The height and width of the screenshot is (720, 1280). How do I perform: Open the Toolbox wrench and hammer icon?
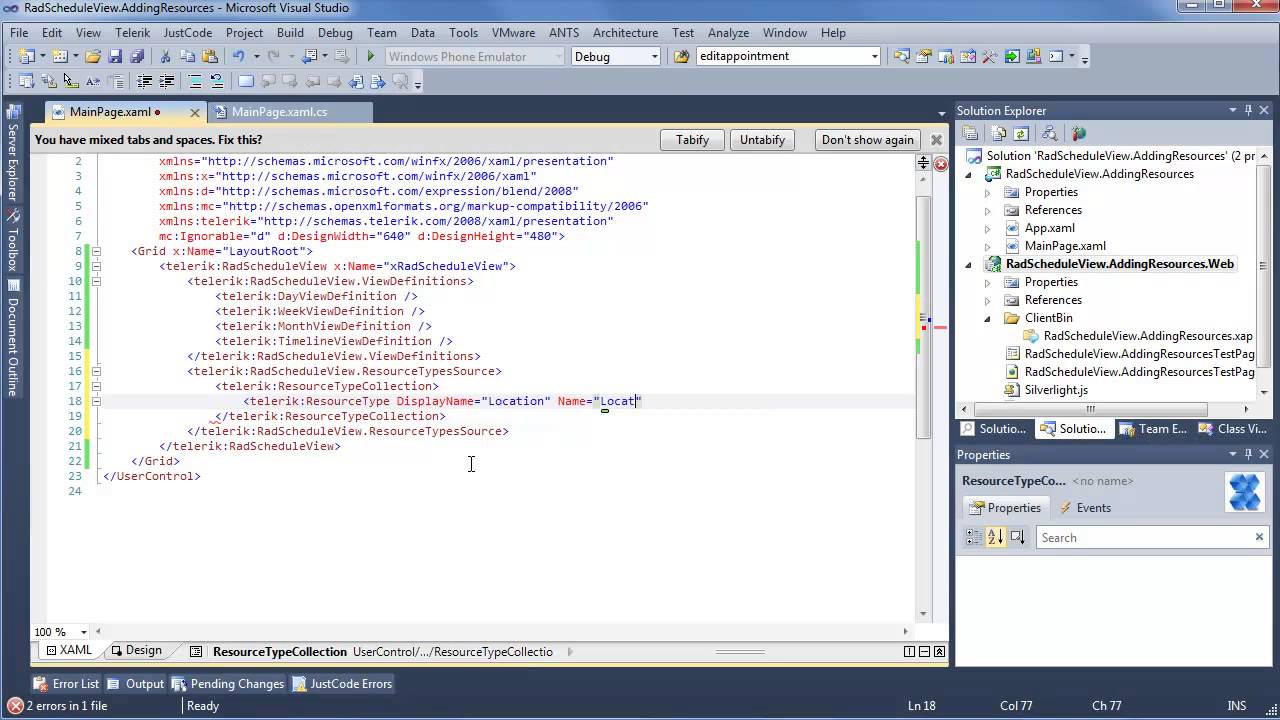point(990,57)
